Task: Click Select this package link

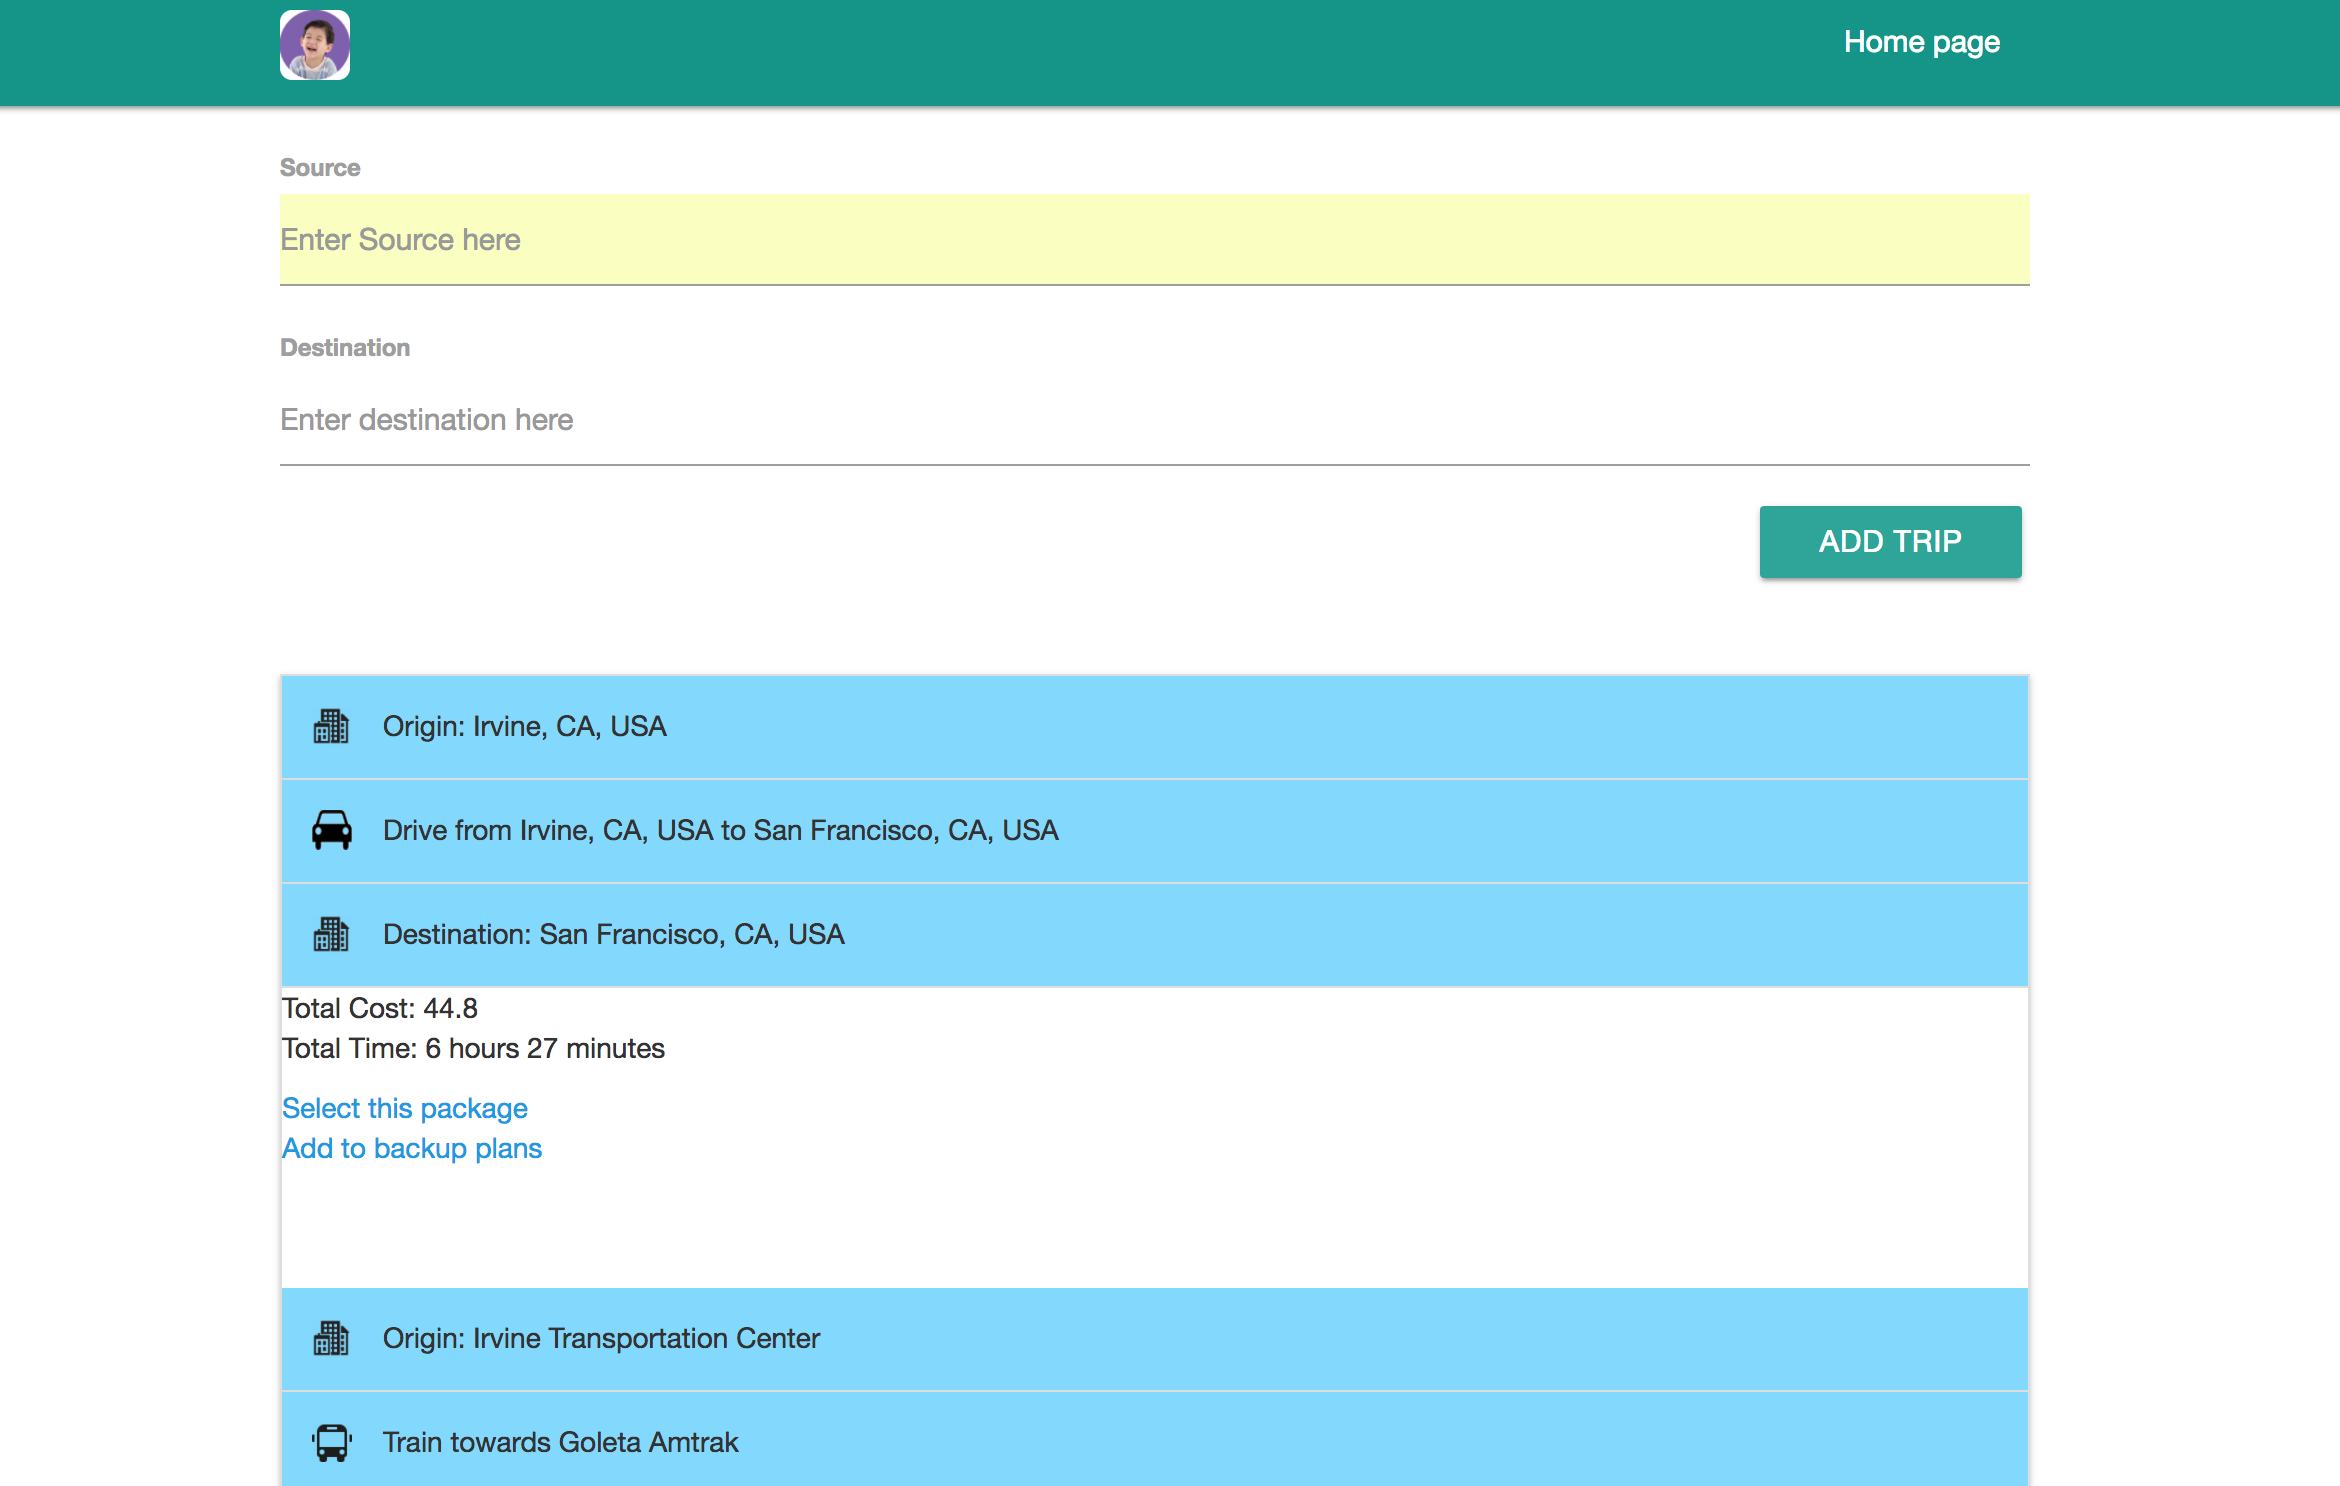Action: pyautogui.click(x=404, y=1108)
